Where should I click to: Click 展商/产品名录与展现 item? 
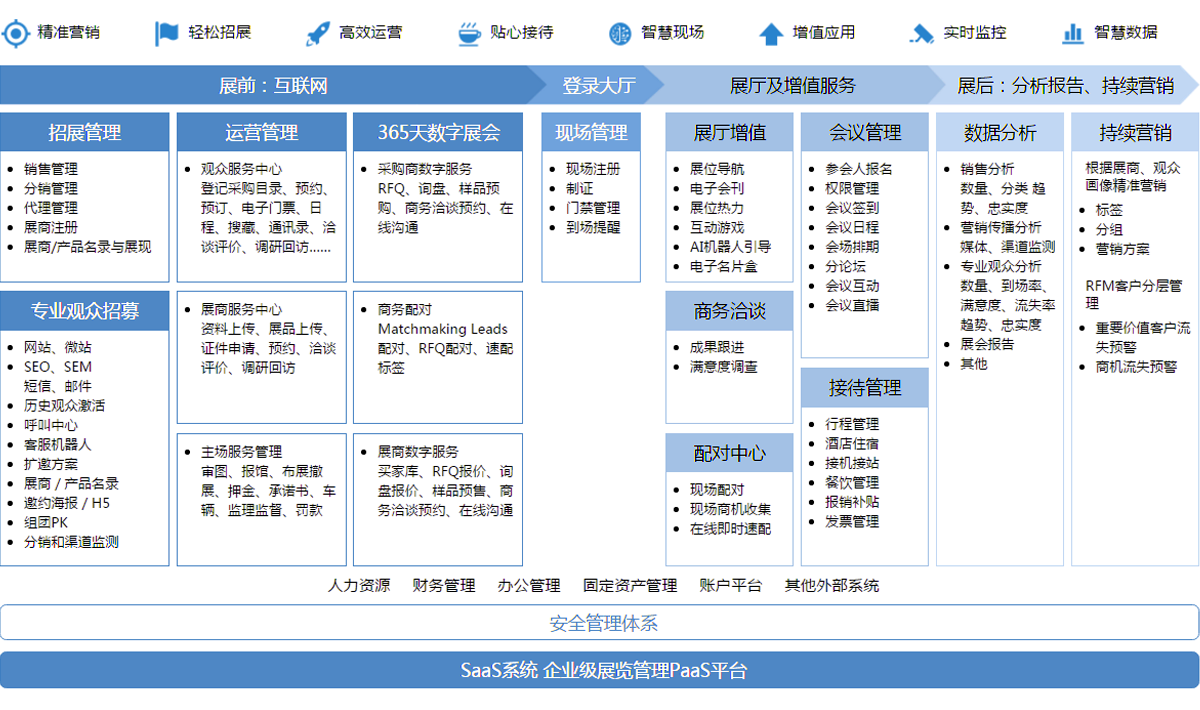point(87,246)
